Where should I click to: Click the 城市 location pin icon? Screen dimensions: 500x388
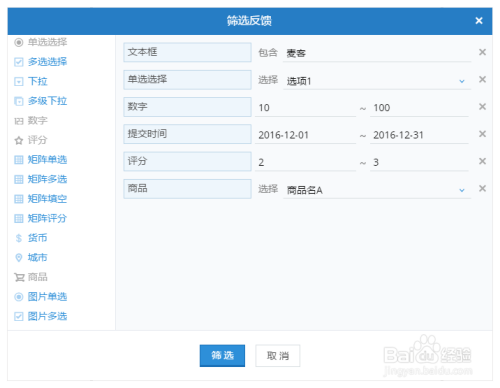[19, 258]
